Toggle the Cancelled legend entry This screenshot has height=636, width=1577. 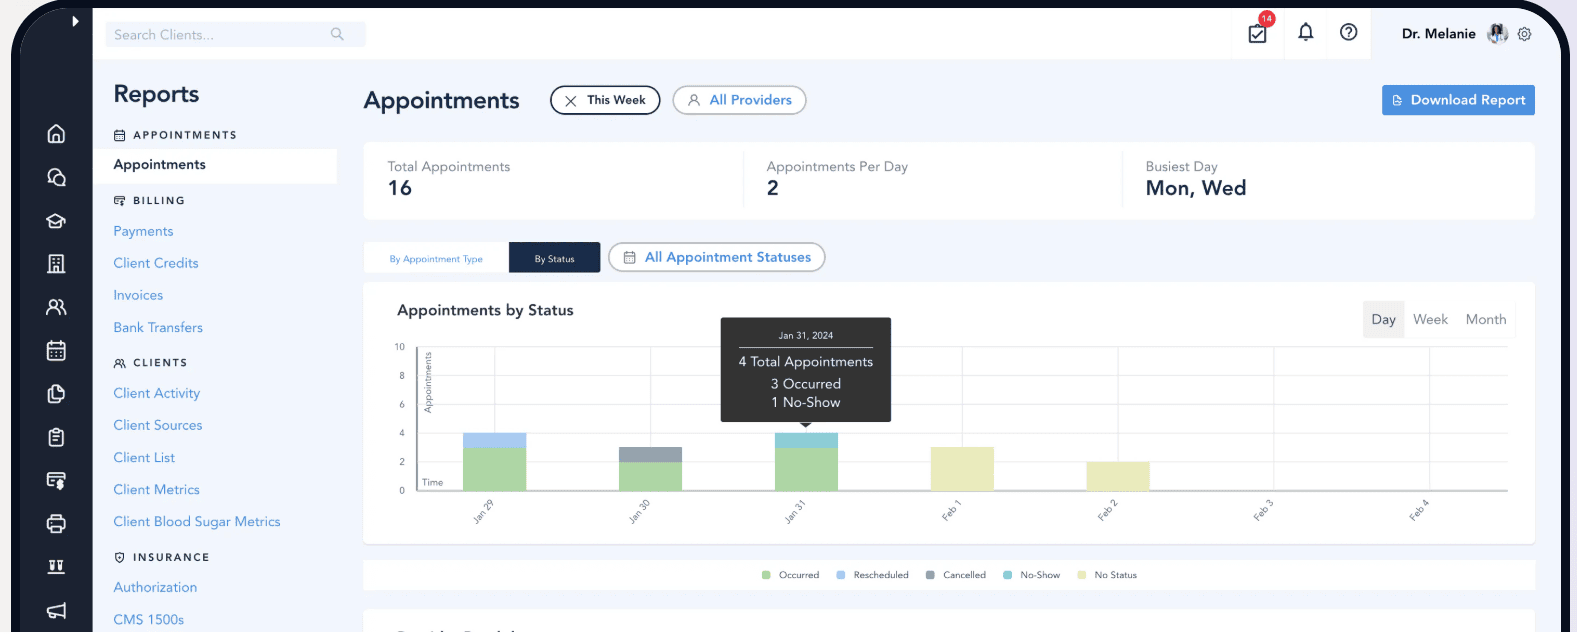click(956, 575)
